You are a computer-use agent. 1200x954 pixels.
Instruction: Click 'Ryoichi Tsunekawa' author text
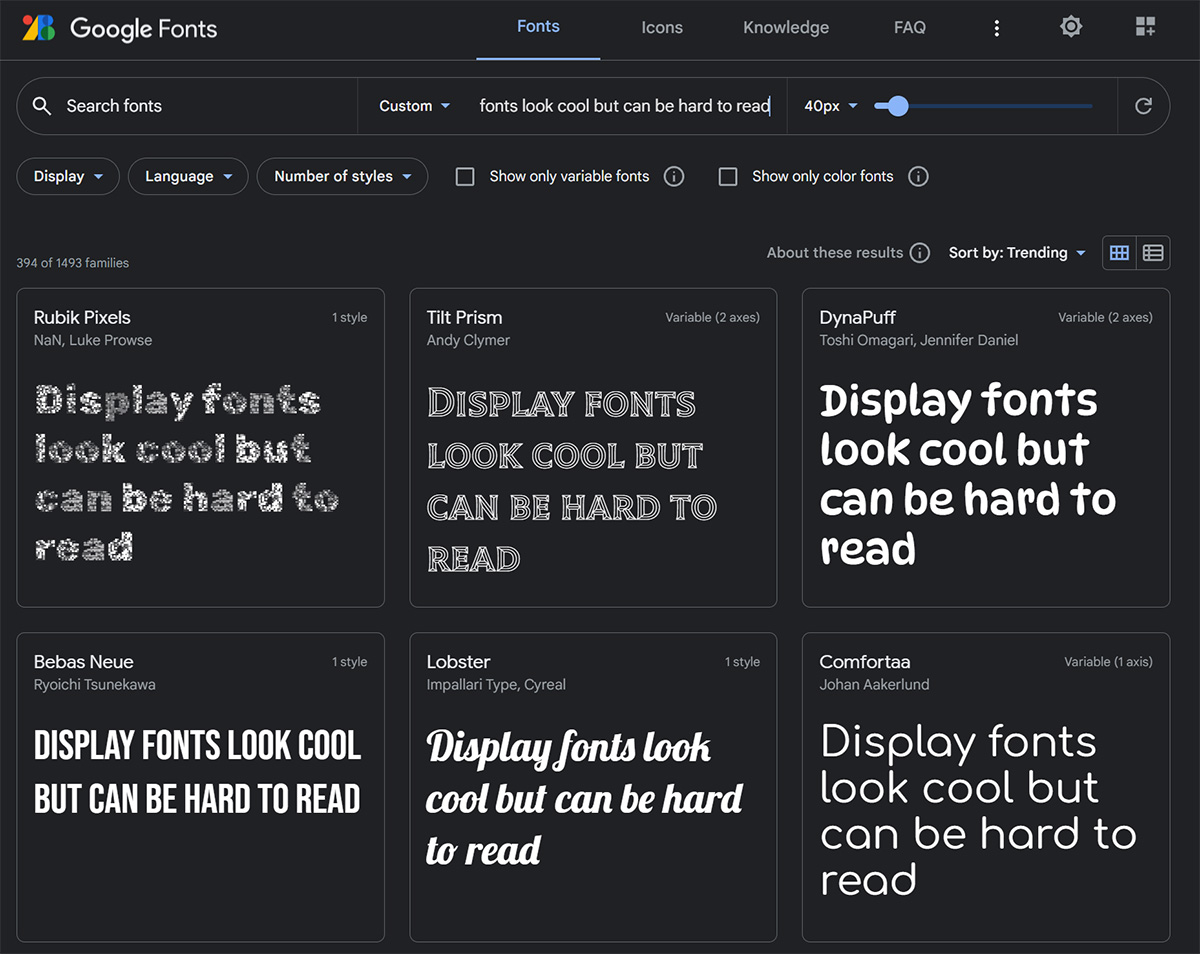pyautogui.click(x=95, y=685)
